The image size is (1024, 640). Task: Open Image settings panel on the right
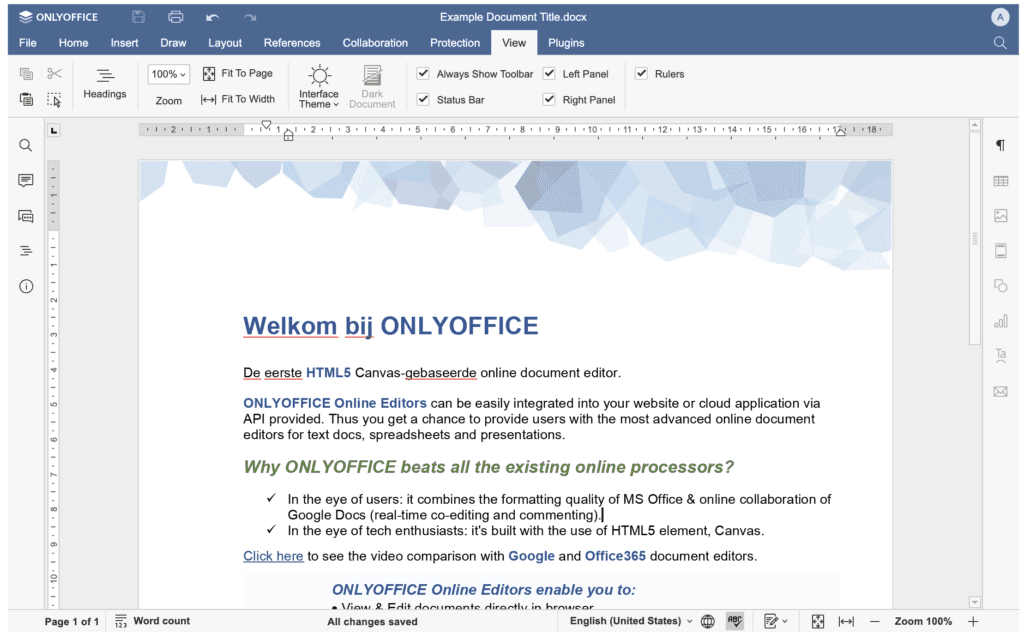(x=1000, y=216)
